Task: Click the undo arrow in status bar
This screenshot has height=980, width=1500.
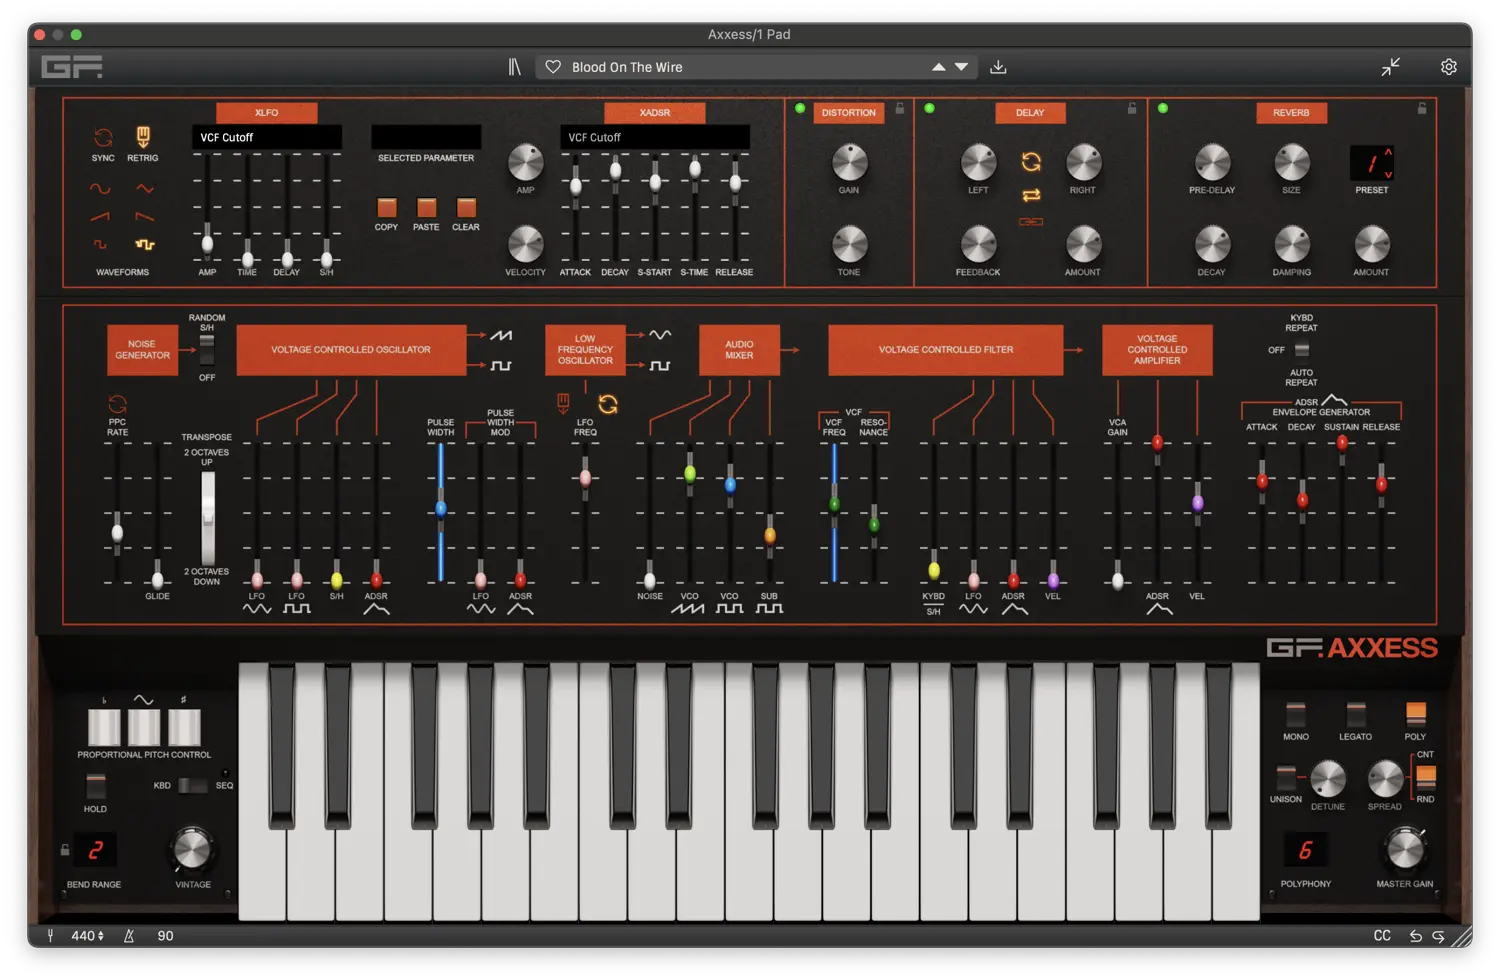Action: [1415, 936]
